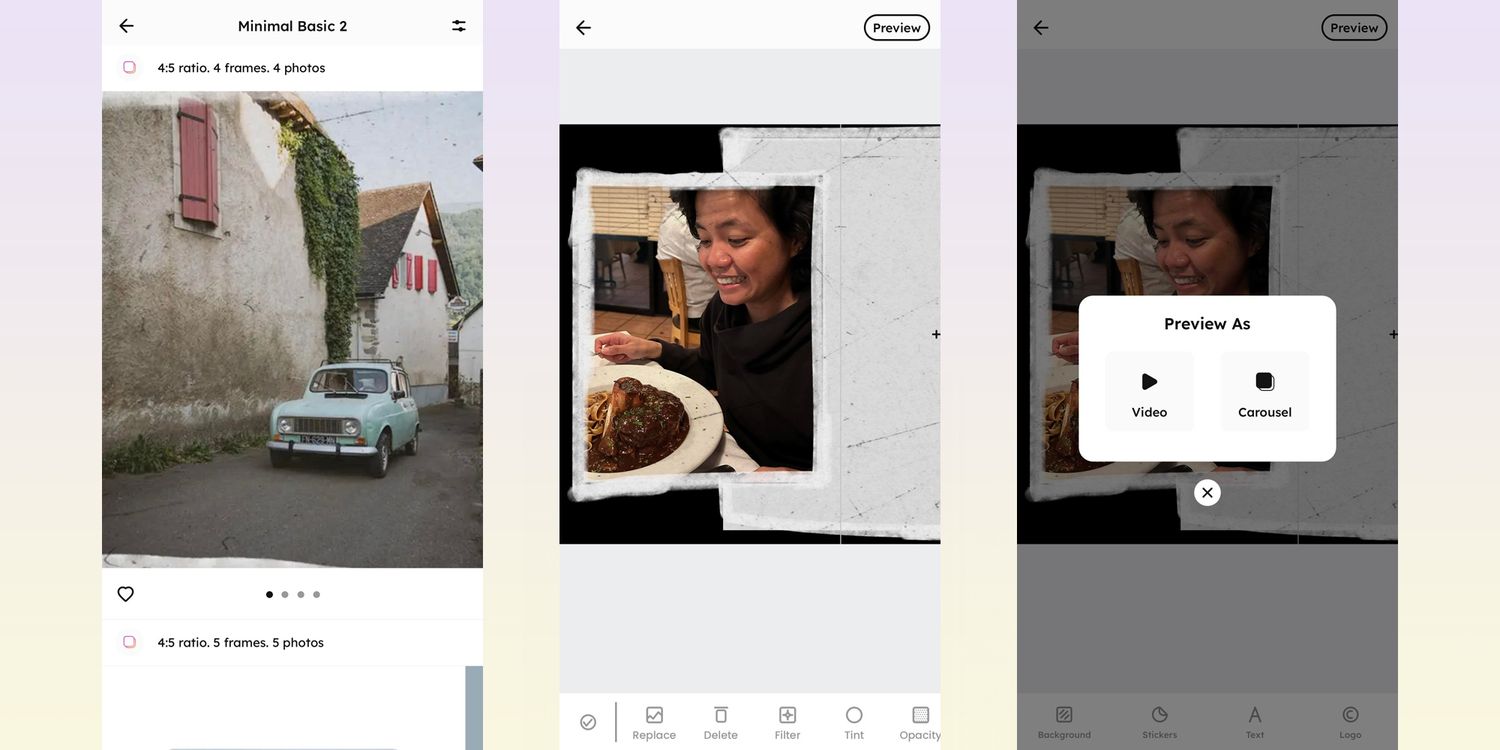
Task: Open the Opacity adjustment
Action: tap(920, 722)
